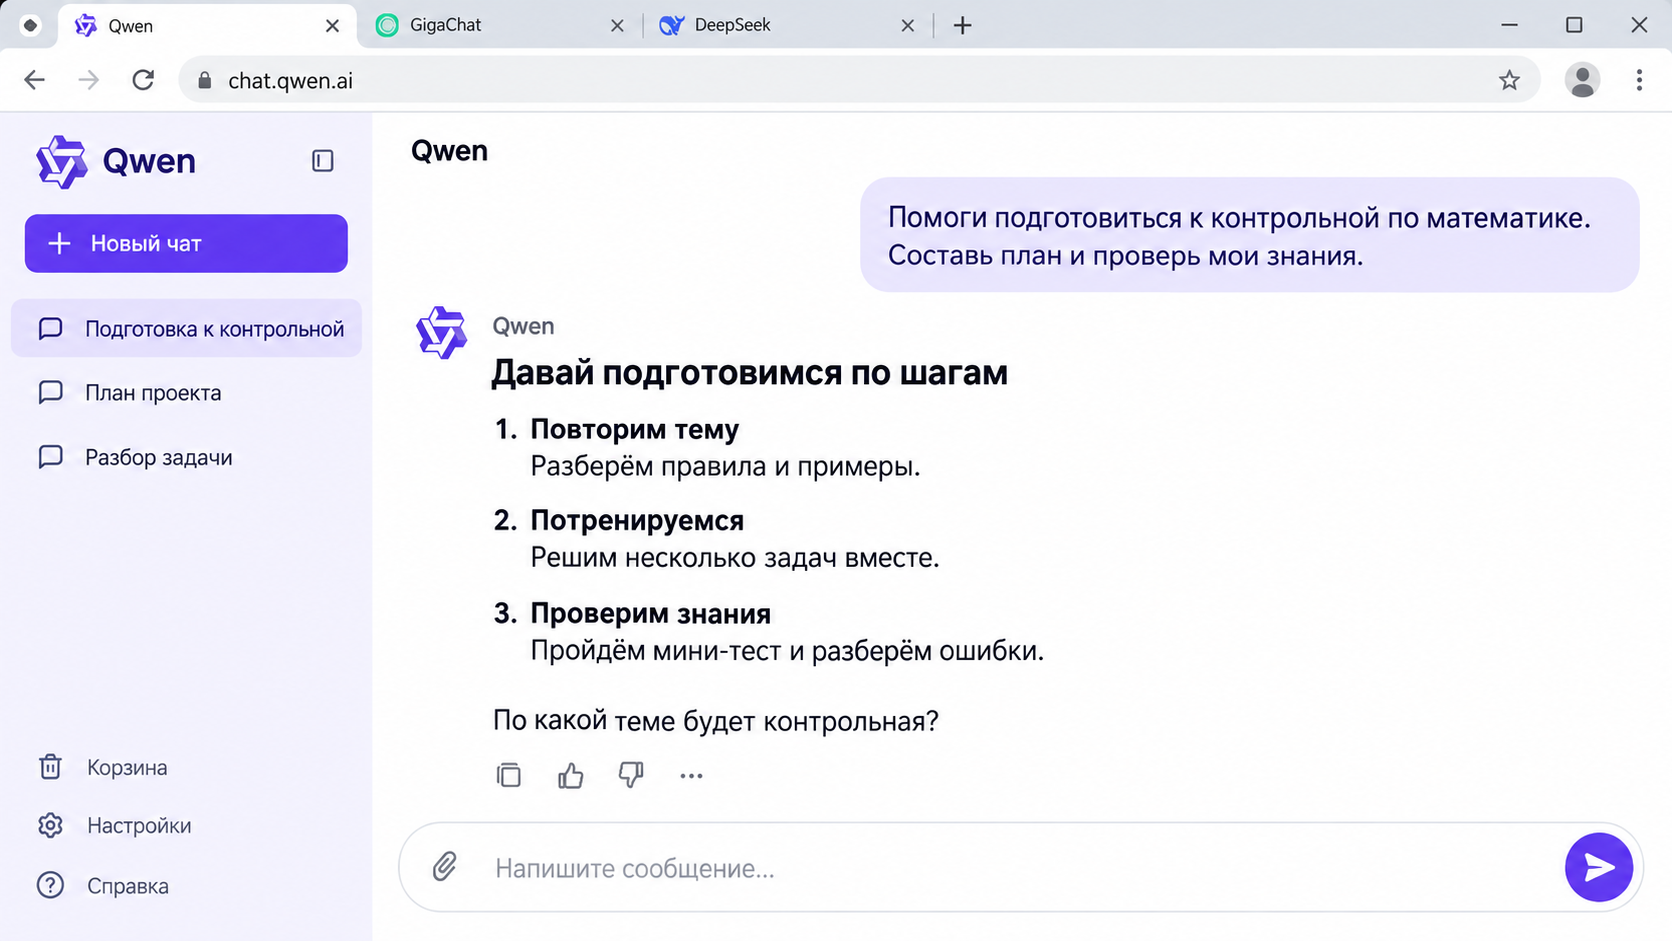Click the text Потренируемся
The width and height of the screenshot is (1672, 941).
[637, 520]
